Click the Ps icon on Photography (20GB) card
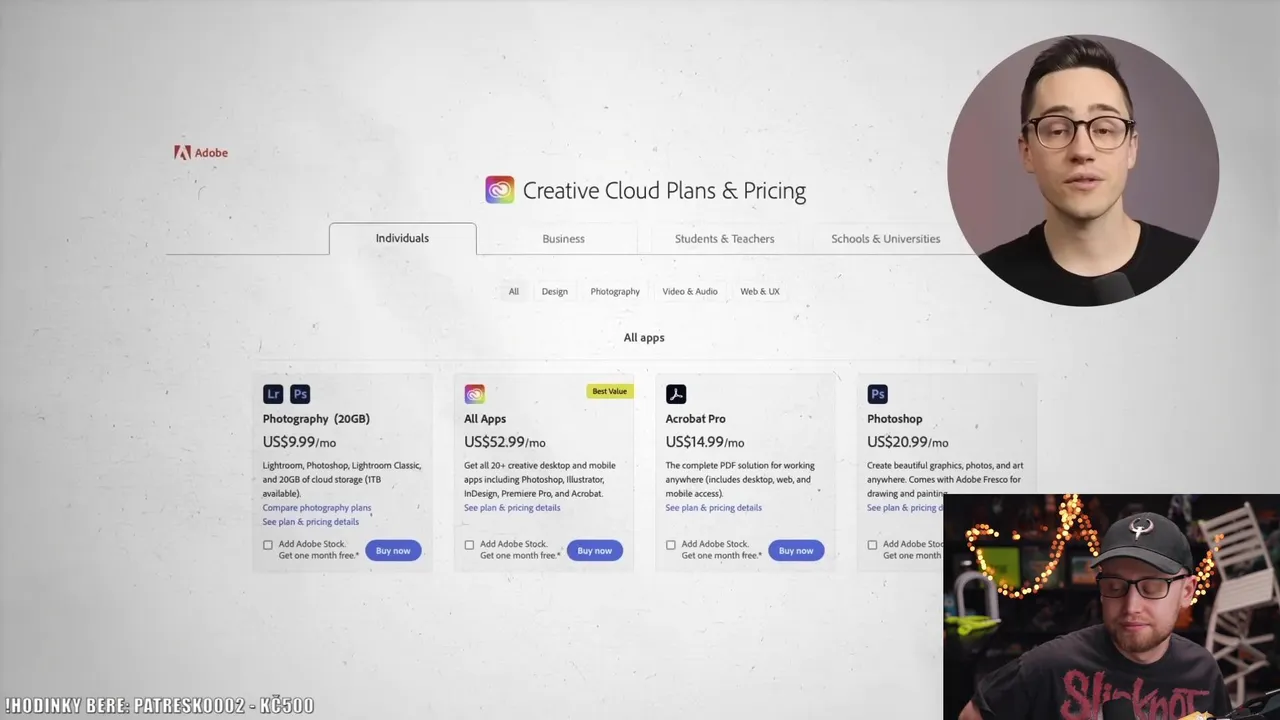The image size is (1280, 720). point(300,394)
